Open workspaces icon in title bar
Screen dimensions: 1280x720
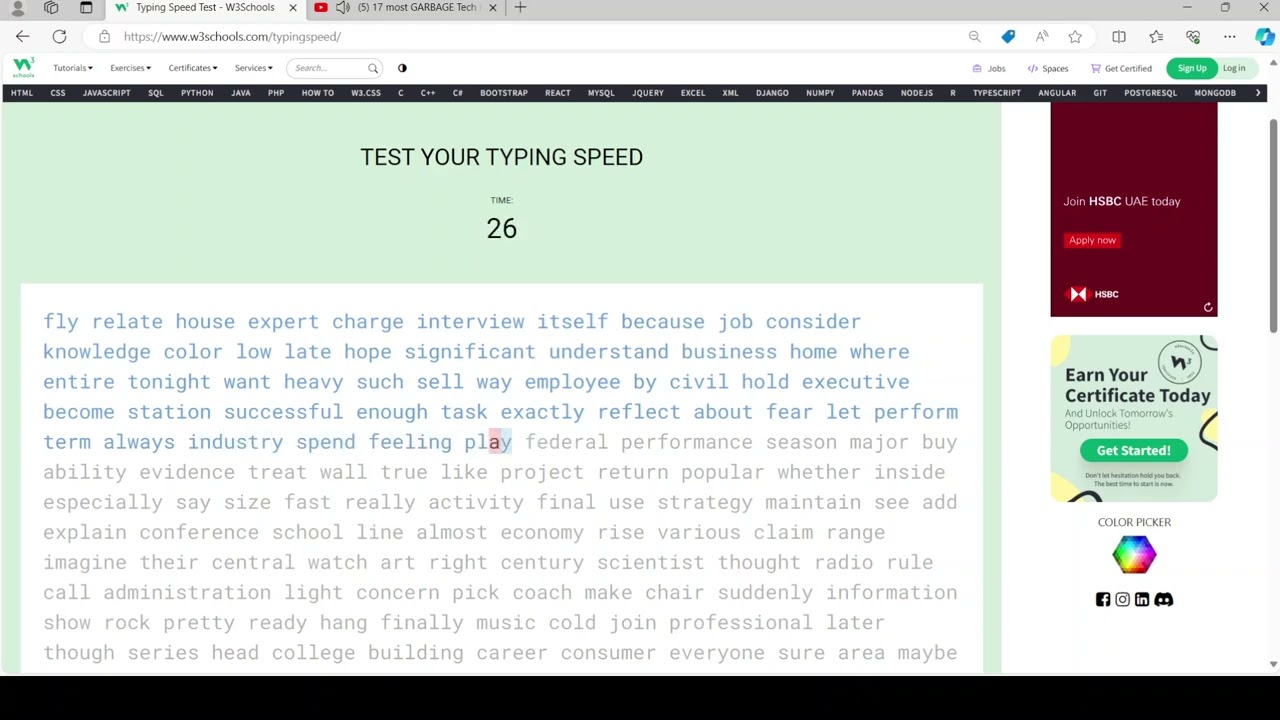point(51,8)
